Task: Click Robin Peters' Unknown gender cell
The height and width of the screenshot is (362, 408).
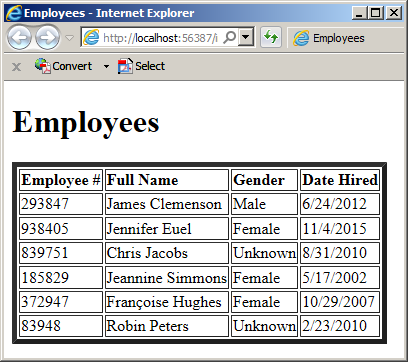Action: click(264, 326)
